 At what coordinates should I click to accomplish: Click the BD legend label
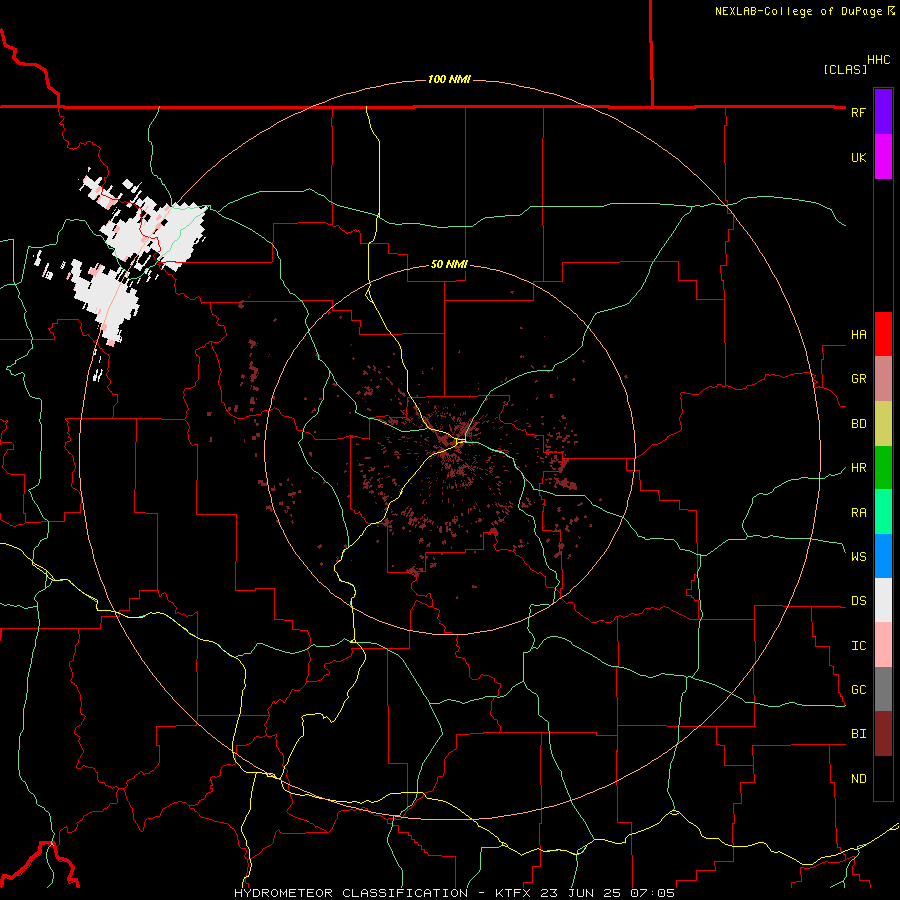pos(858,424)
